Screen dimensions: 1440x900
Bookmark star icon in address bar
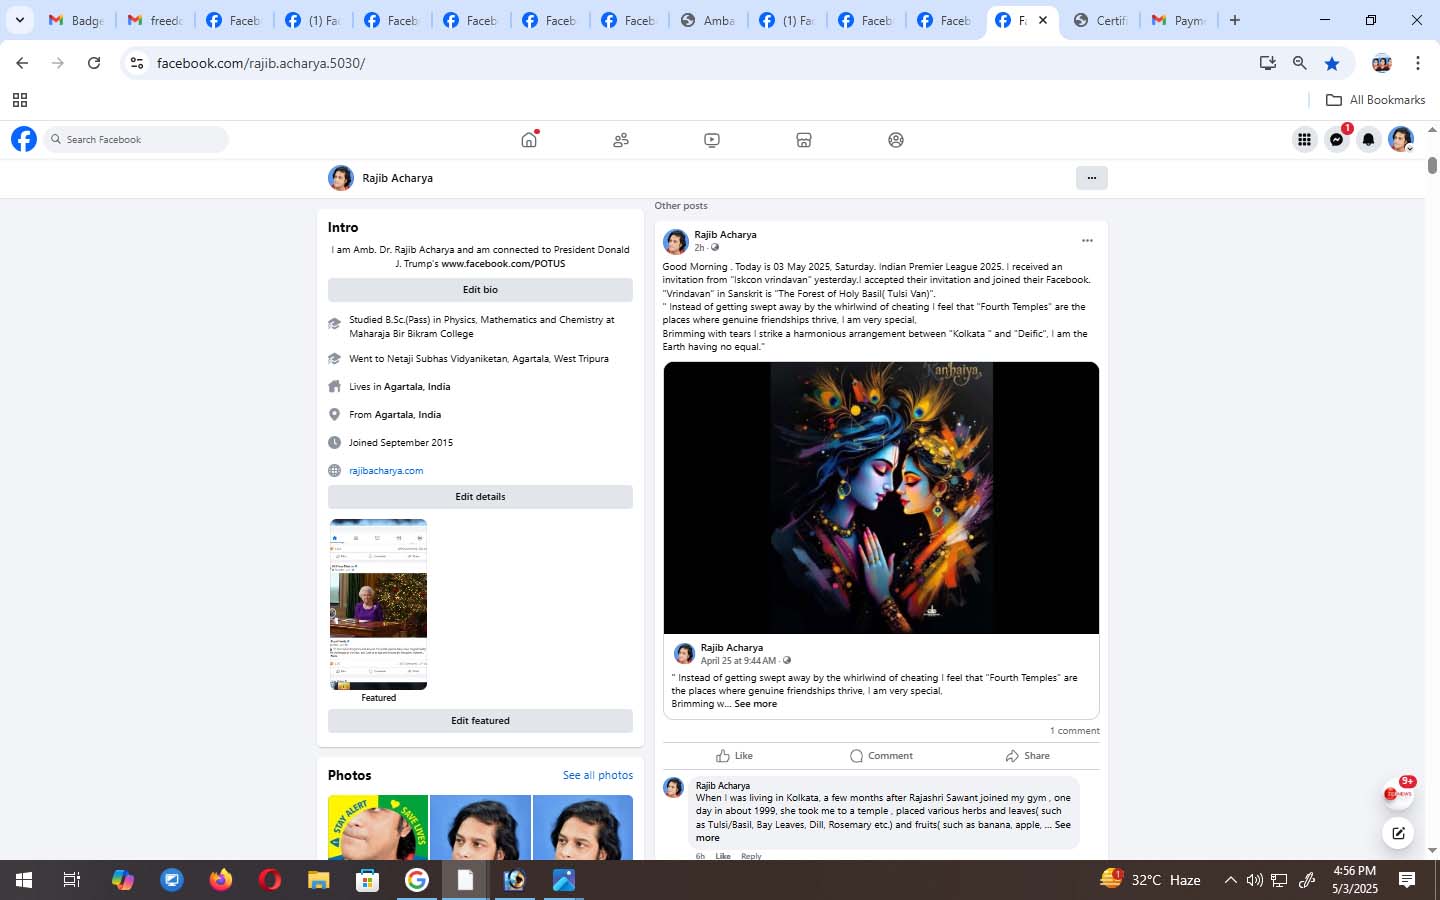tap(1332, 63)
